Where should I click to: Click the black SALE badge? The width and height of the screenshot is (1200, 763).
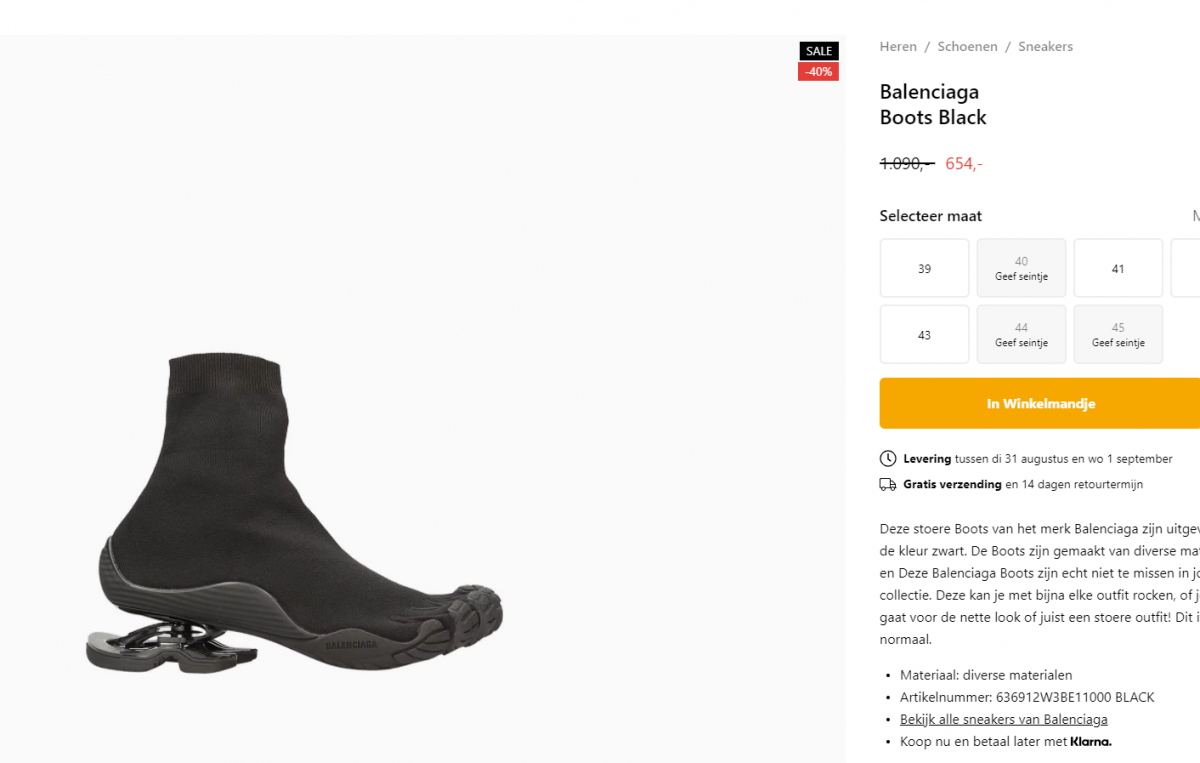[x=818, y=51]
